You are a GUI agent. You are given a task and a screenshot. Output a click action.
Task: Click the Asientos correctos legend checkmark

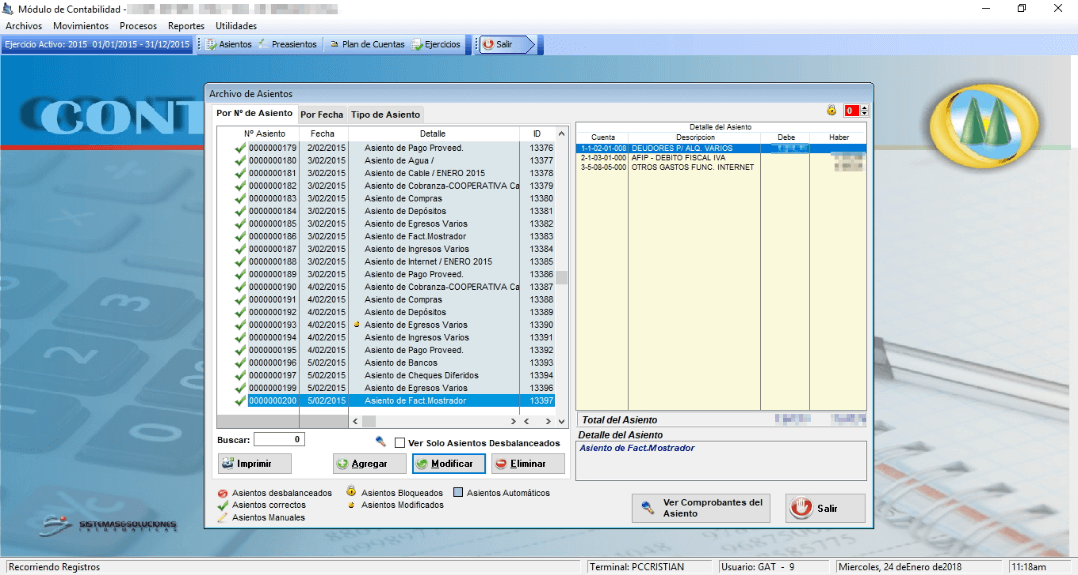(223, 505)
